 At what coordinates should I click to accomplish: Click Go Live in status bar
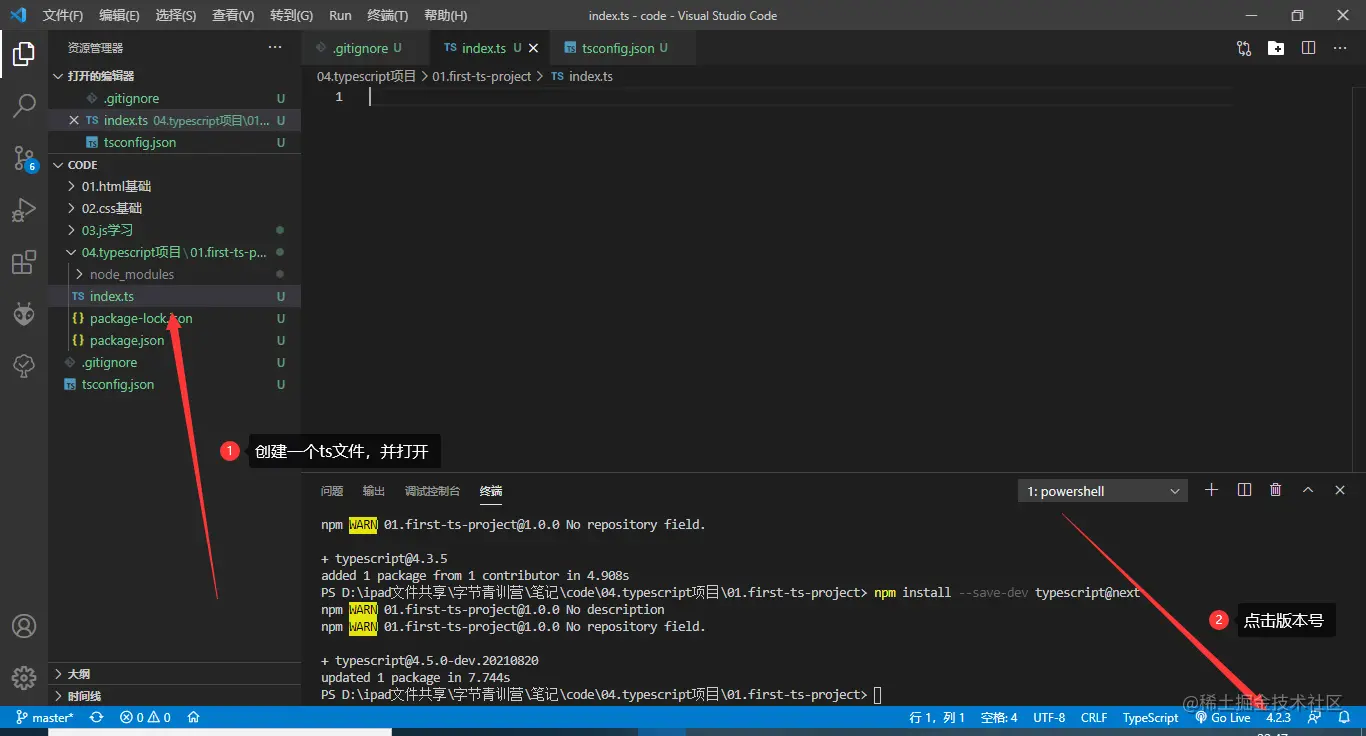point(1223,717)
